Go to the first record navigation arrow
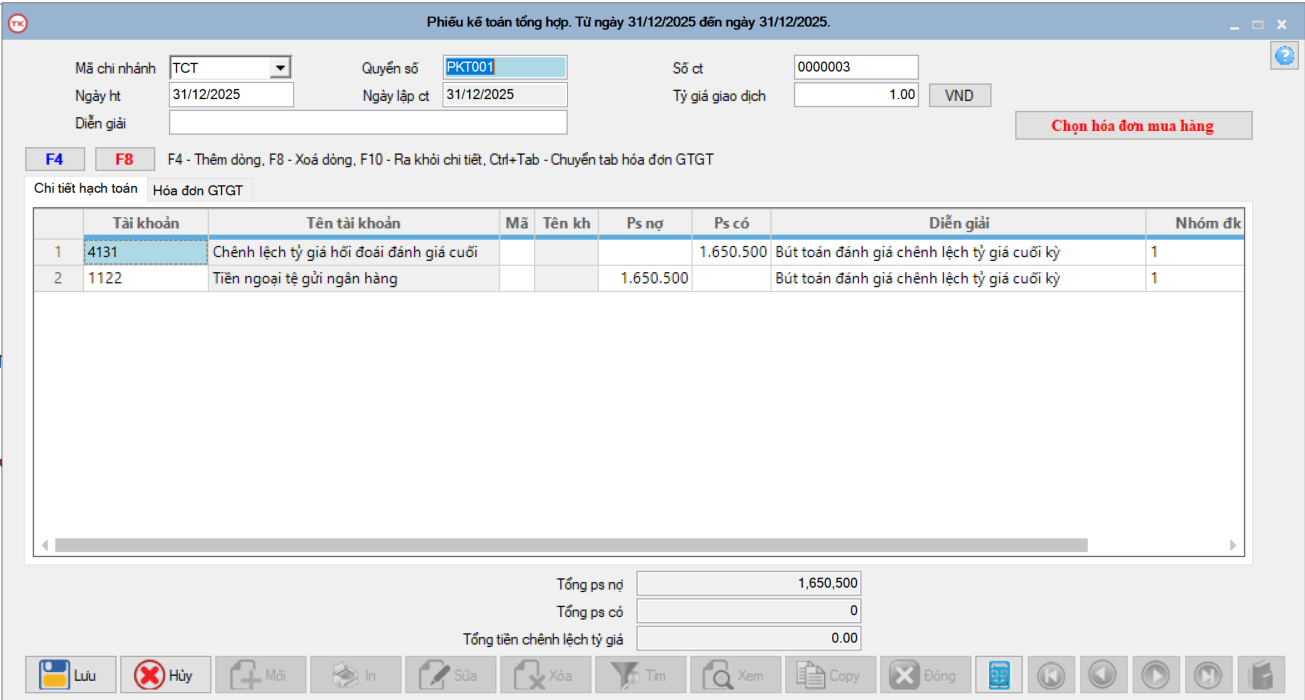1305x700 pixels. point(1052,675)
